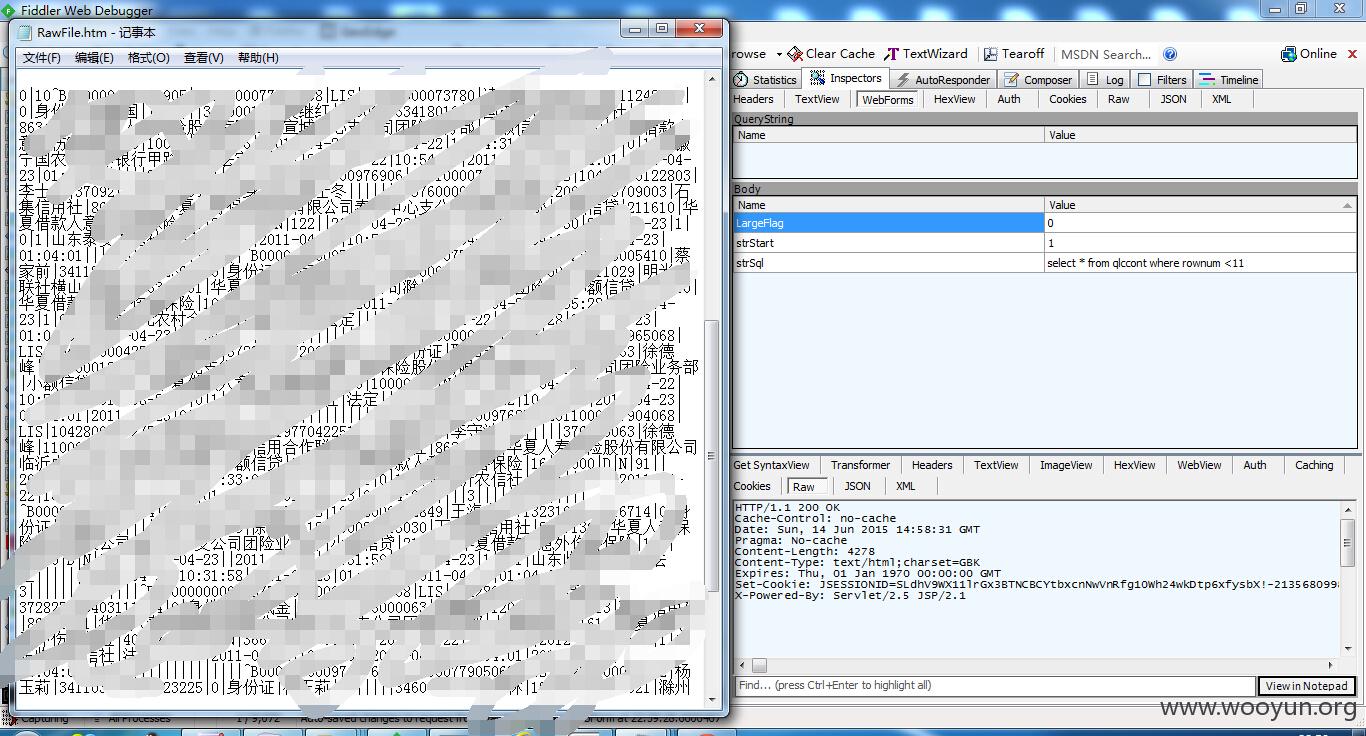Screen dimensions: 1366x736
Task: Open the response Caching tab
Action: click(x=1314, y=465)
